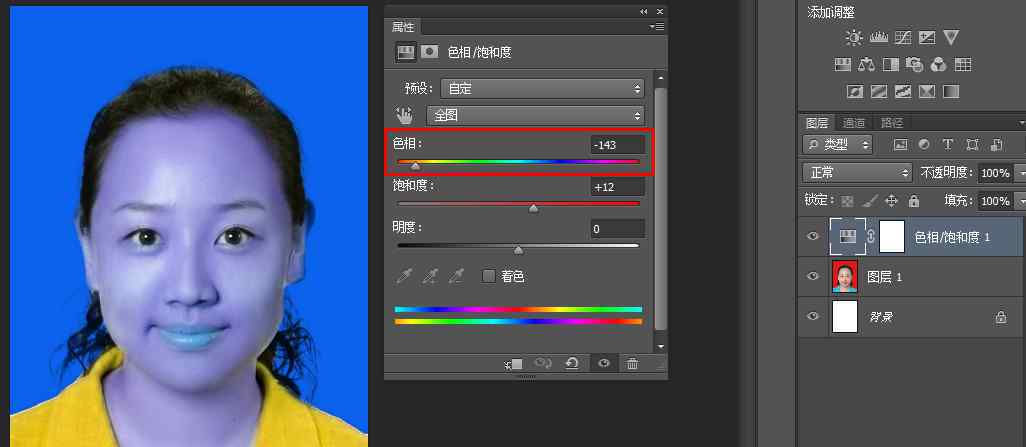Viewport: 1026px width, 447px height.
Task: Click the layer mask icon in Properties
Action: (x=429, y=52)
